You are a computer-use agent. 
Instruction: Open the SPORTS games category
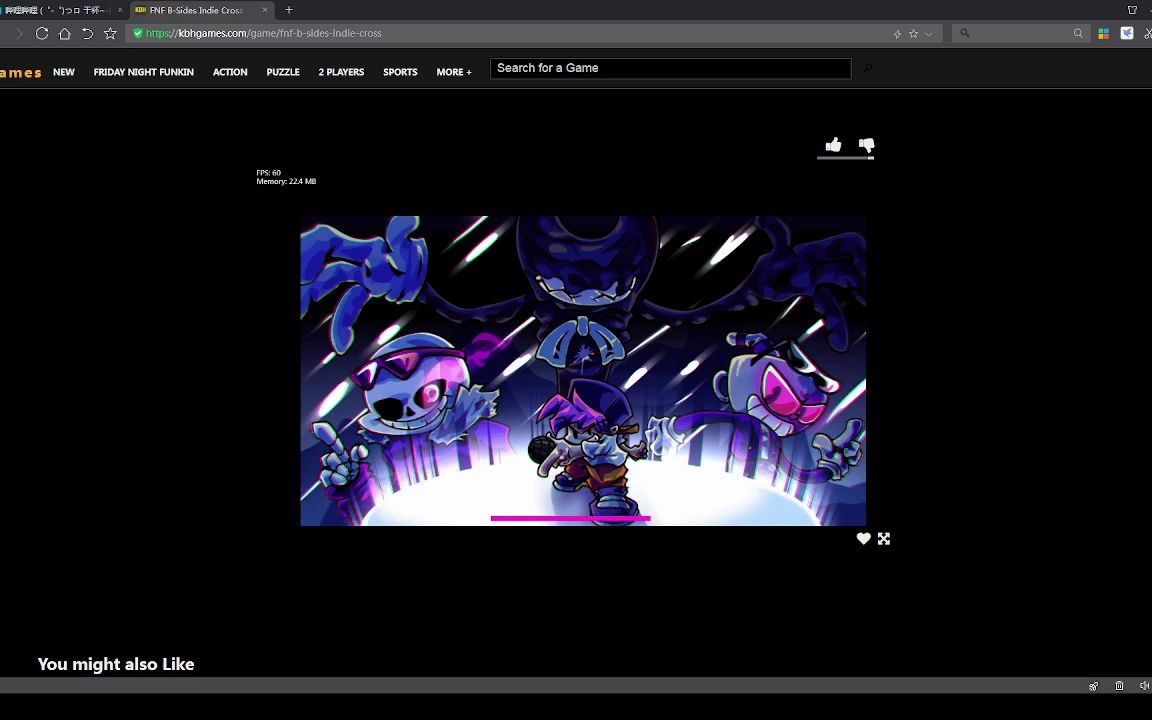coord(400,72)
